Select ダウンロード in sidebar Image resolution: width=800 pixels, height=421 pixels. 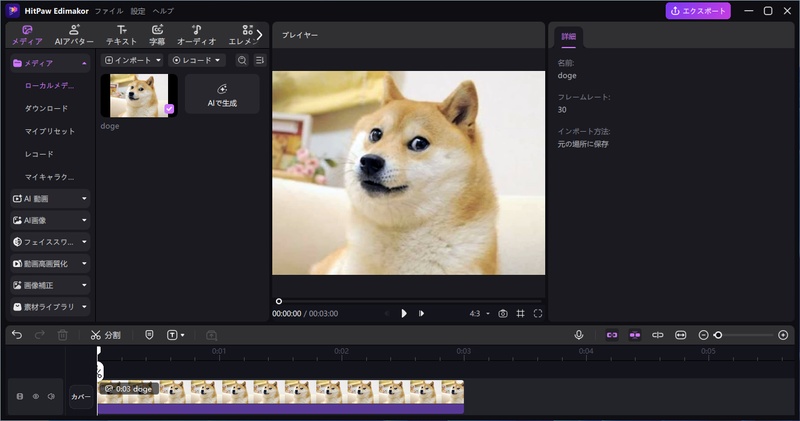click(x=46, y=108)
